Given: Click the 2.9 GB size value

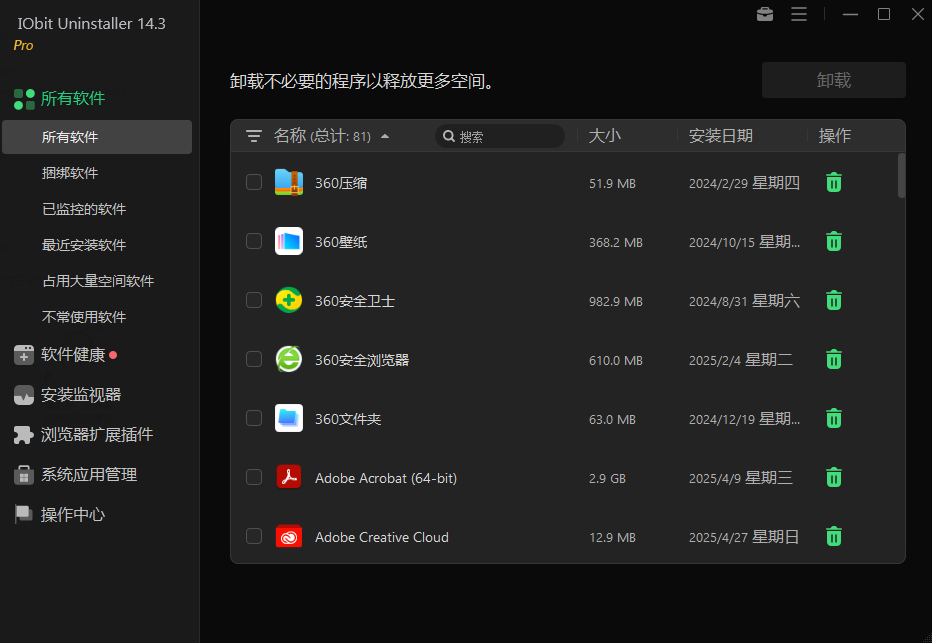Looking at the screenshot, I should 607,478.
